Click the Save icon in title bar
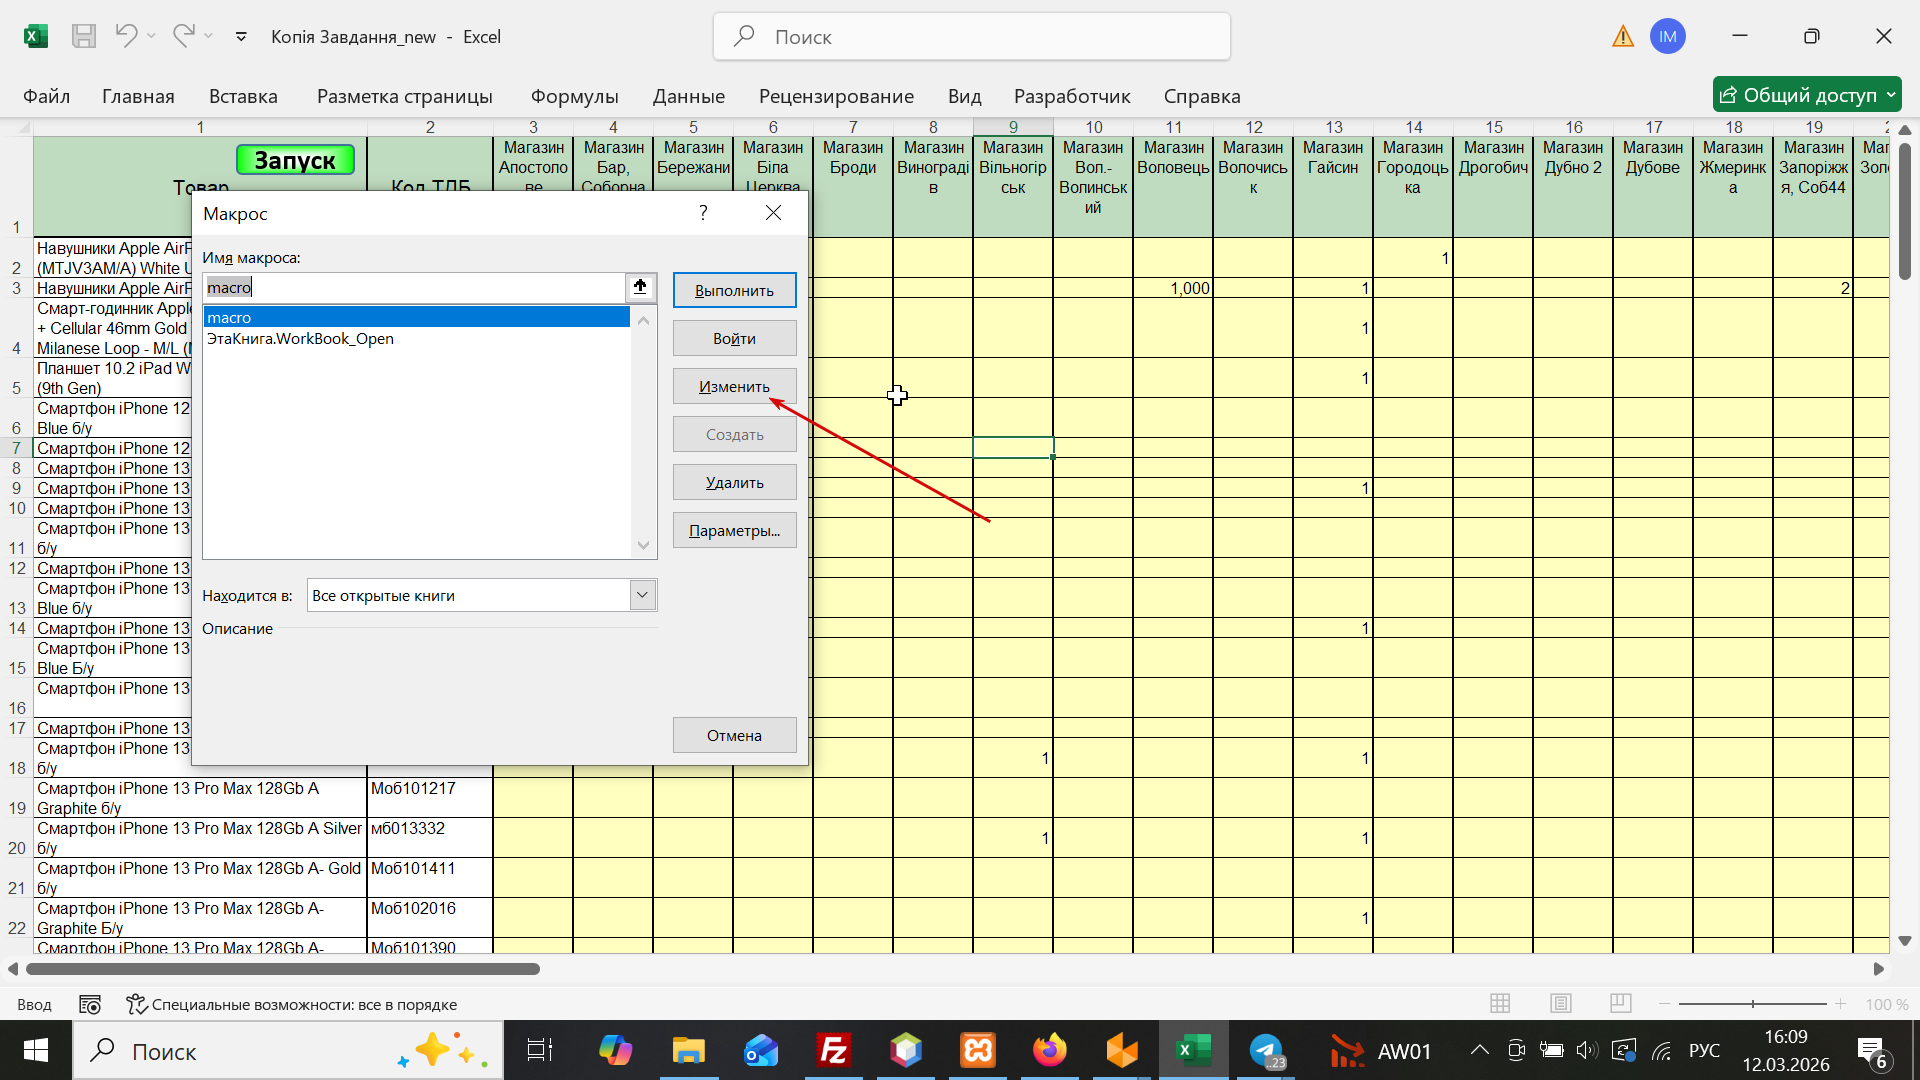The image size is (1920, 1080). coord(84,37)
